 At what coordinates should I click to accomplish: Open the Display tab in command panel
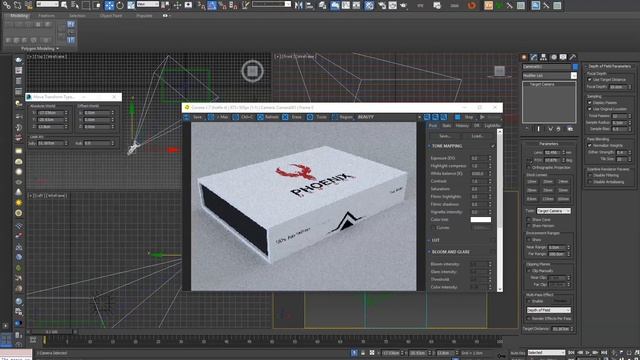pyautogui.click(x=563, y=57)
